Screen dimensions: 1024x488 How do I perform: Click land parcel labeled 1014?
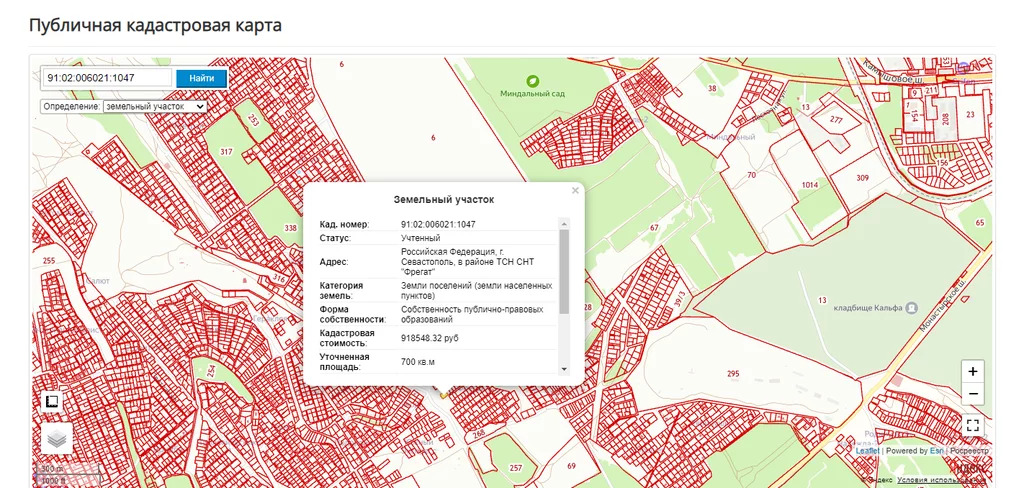click(x=809, y=185)
